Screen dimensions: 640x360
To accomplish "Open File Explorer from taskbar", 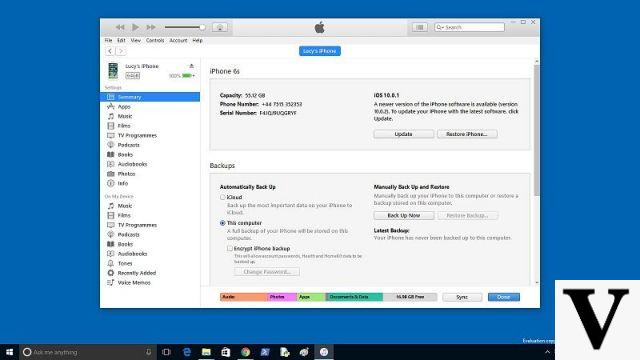I will point(206,352).
